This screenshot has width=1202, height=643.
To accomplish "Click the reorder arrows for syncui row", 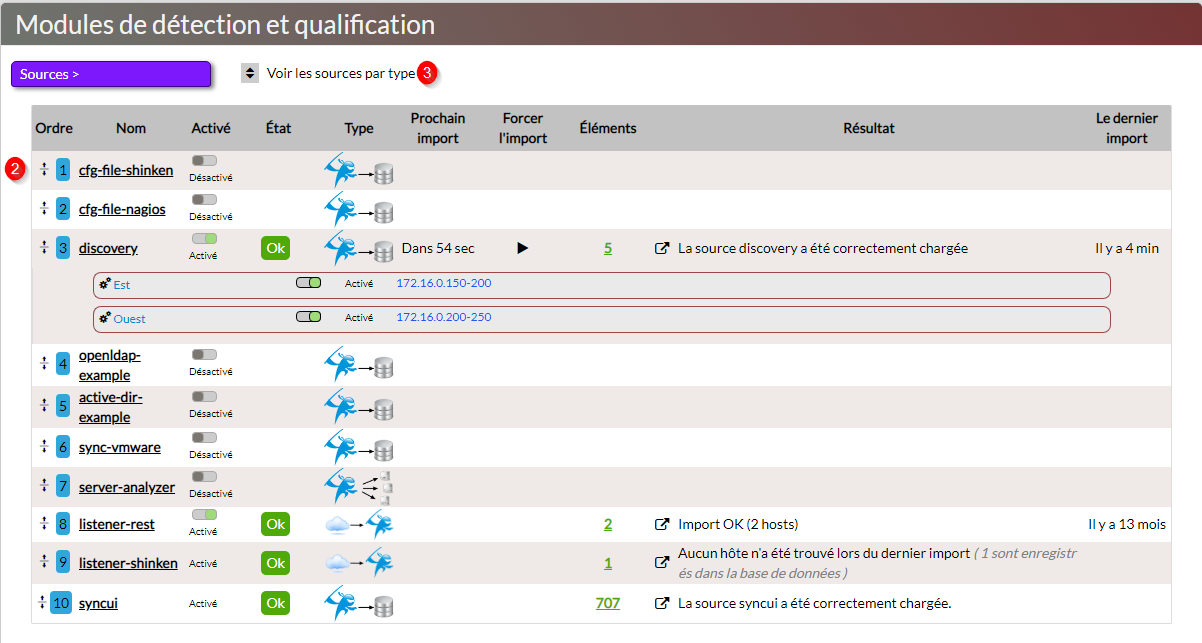I will click(x=41, y=603).
